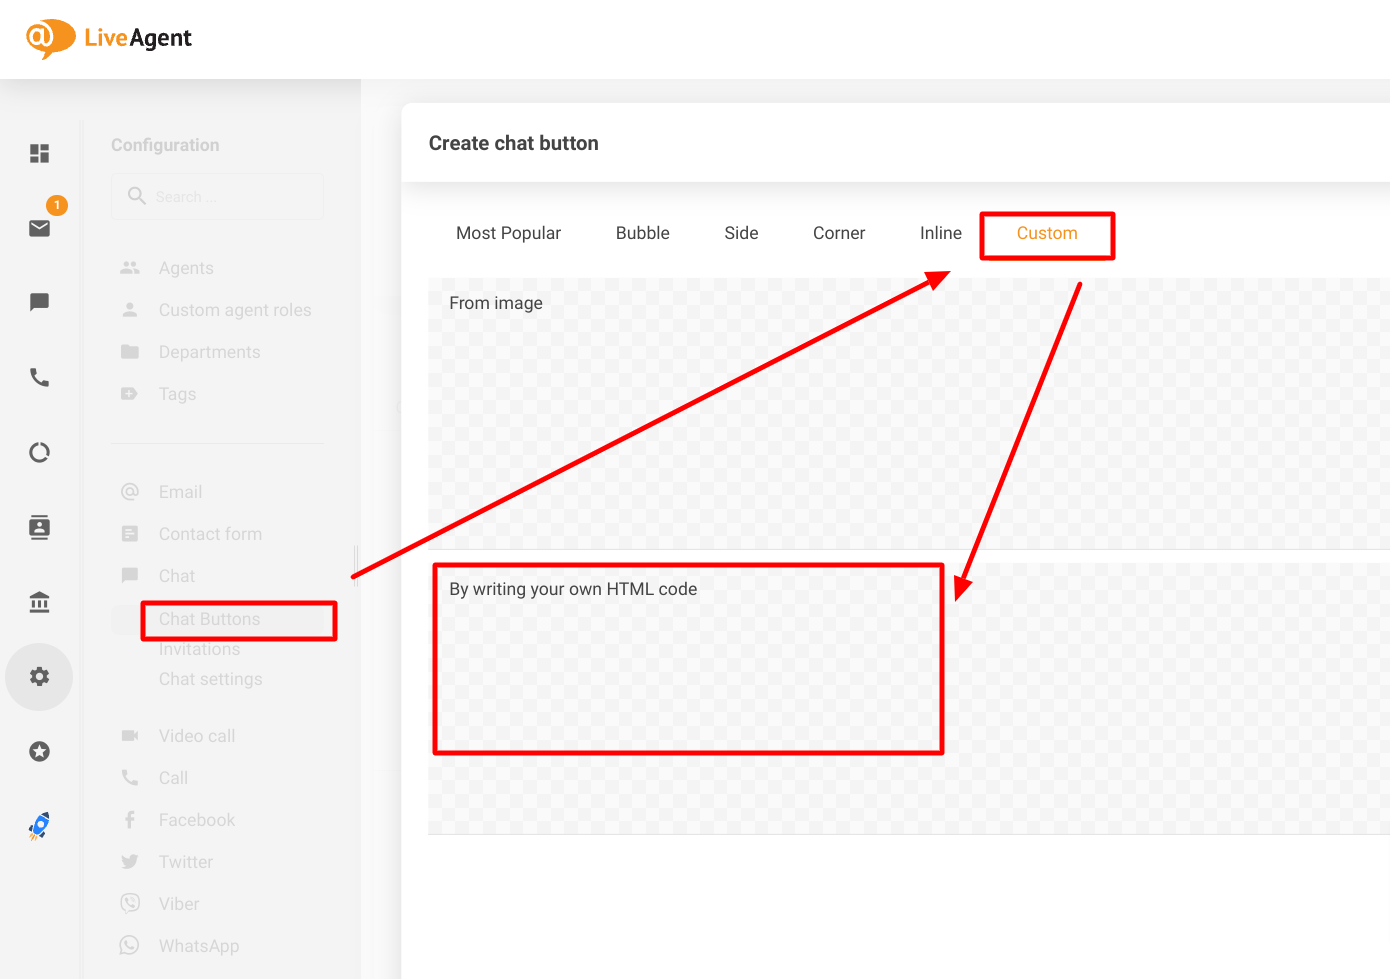Open the phone calls icon
The width and height of the screenshot is (1390, 979).
[x=39, y=377]
